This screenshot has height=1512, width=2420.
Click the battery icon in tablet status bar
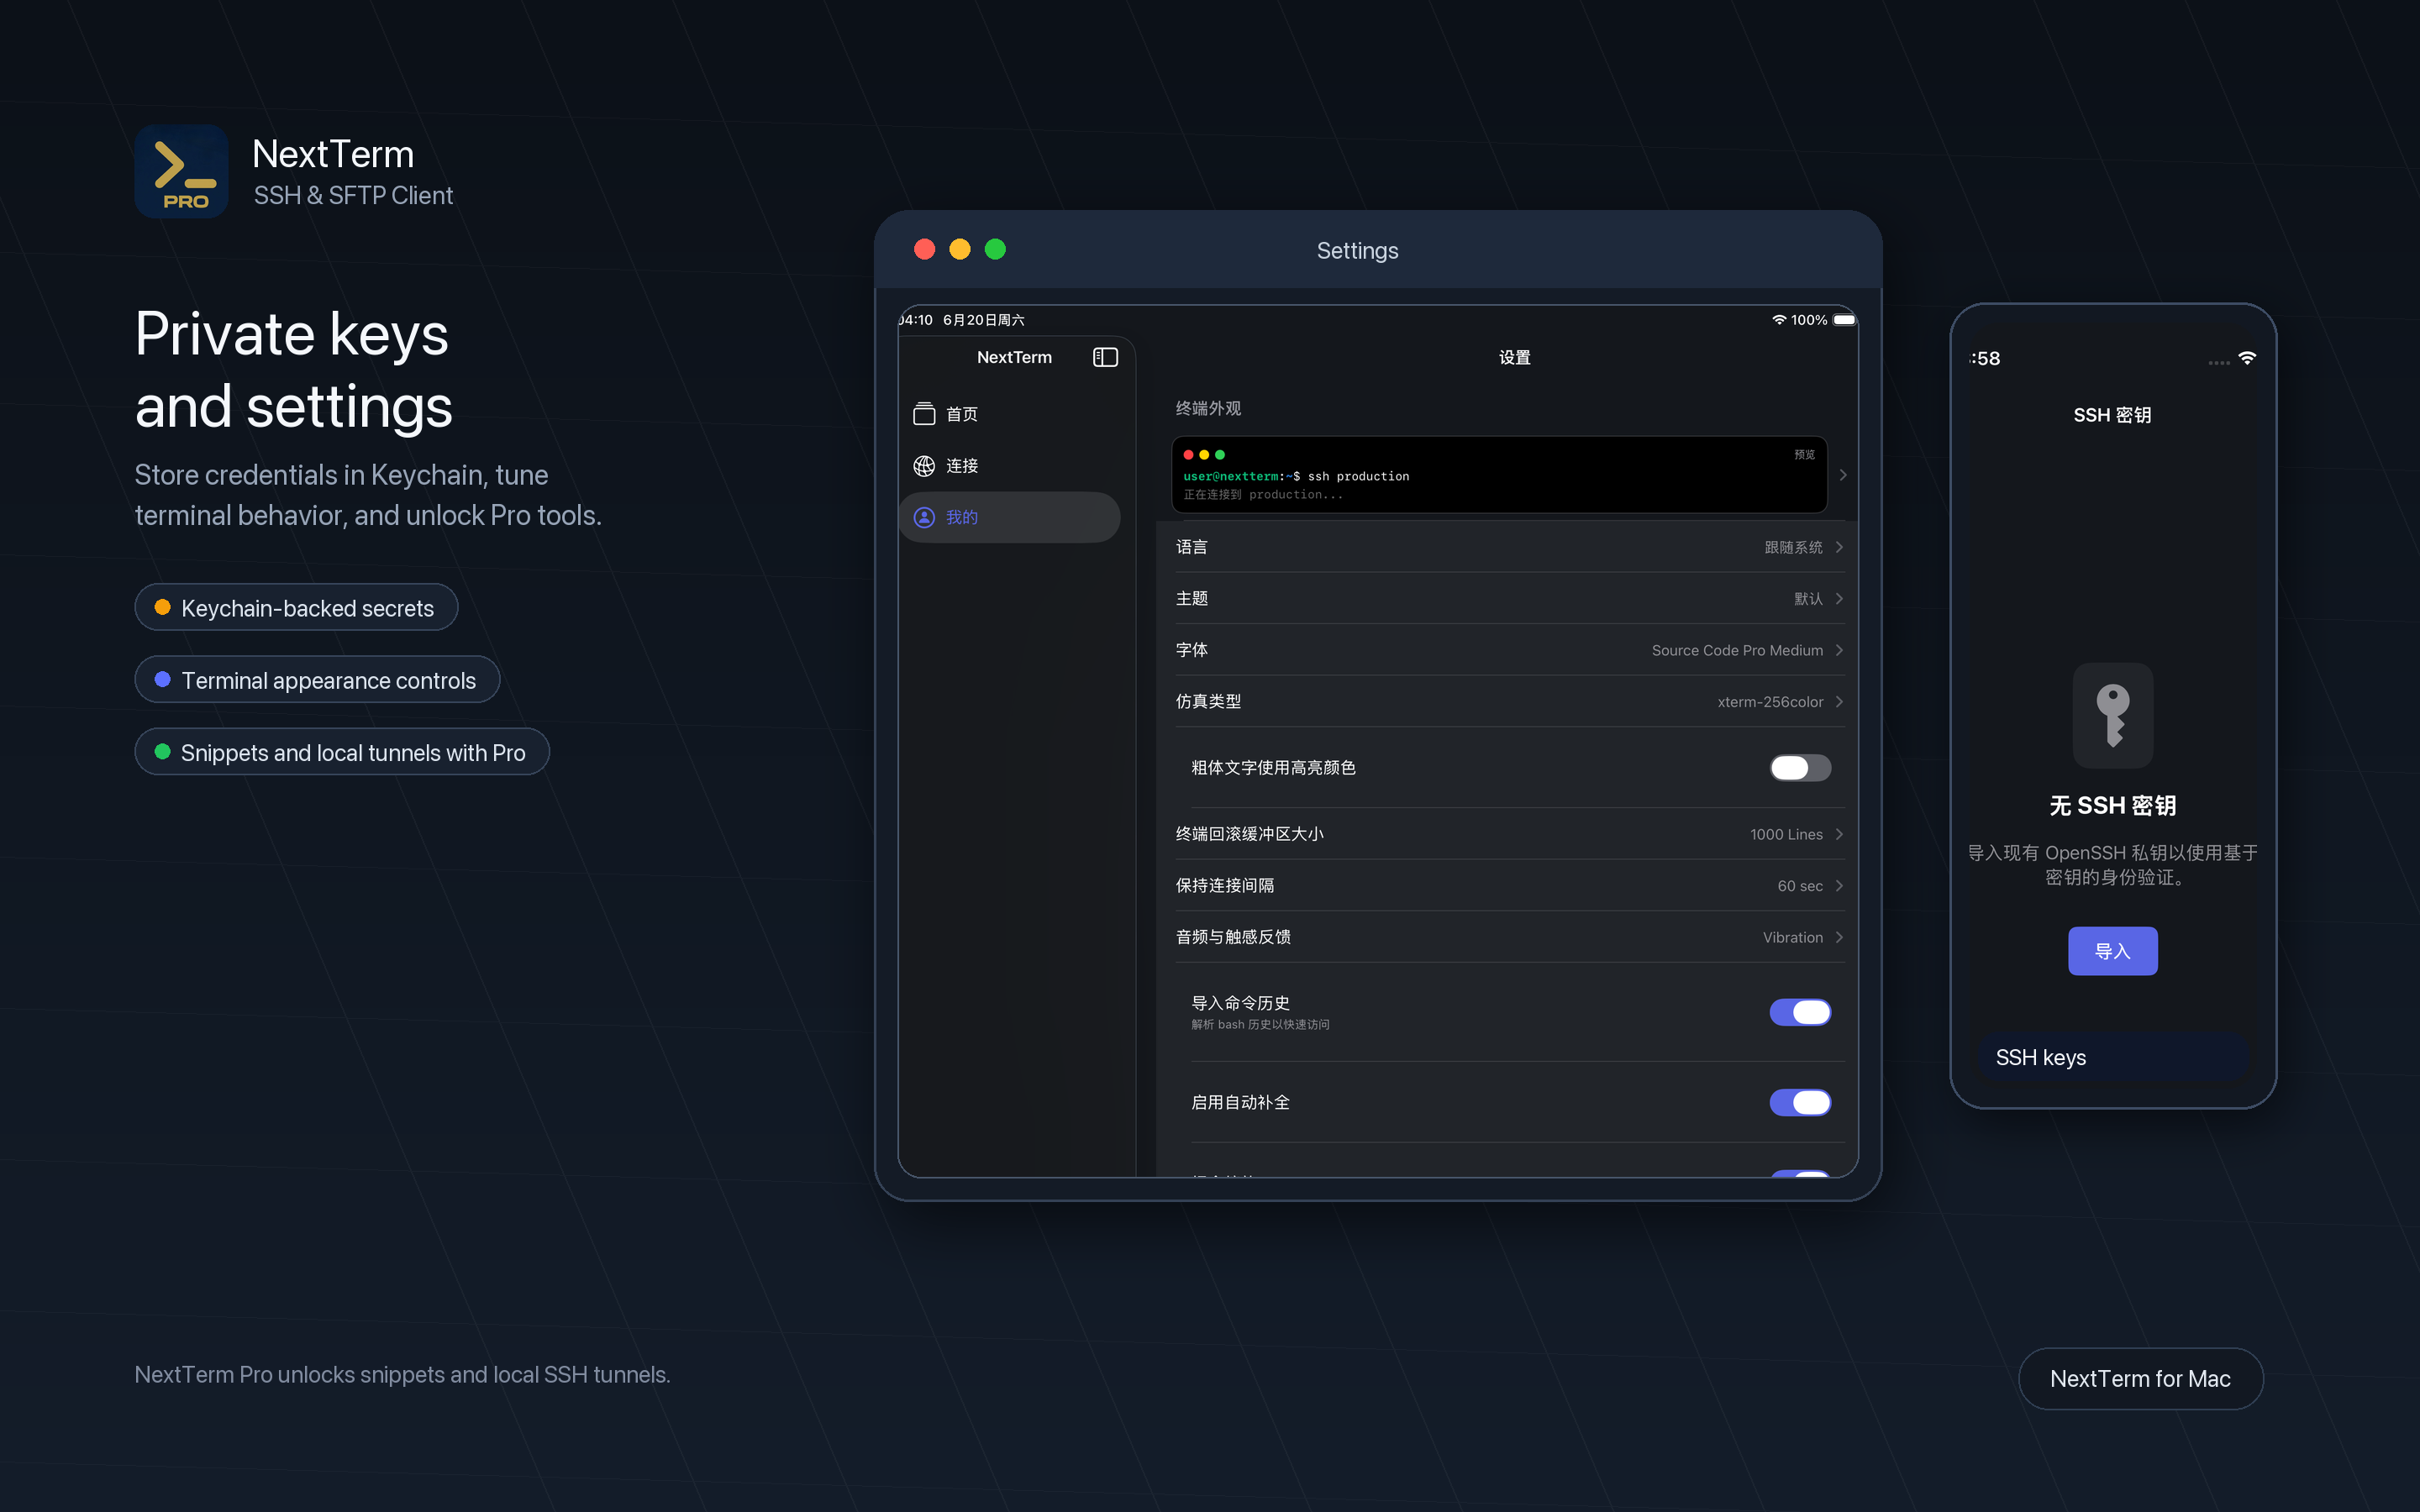(1845, 320)
